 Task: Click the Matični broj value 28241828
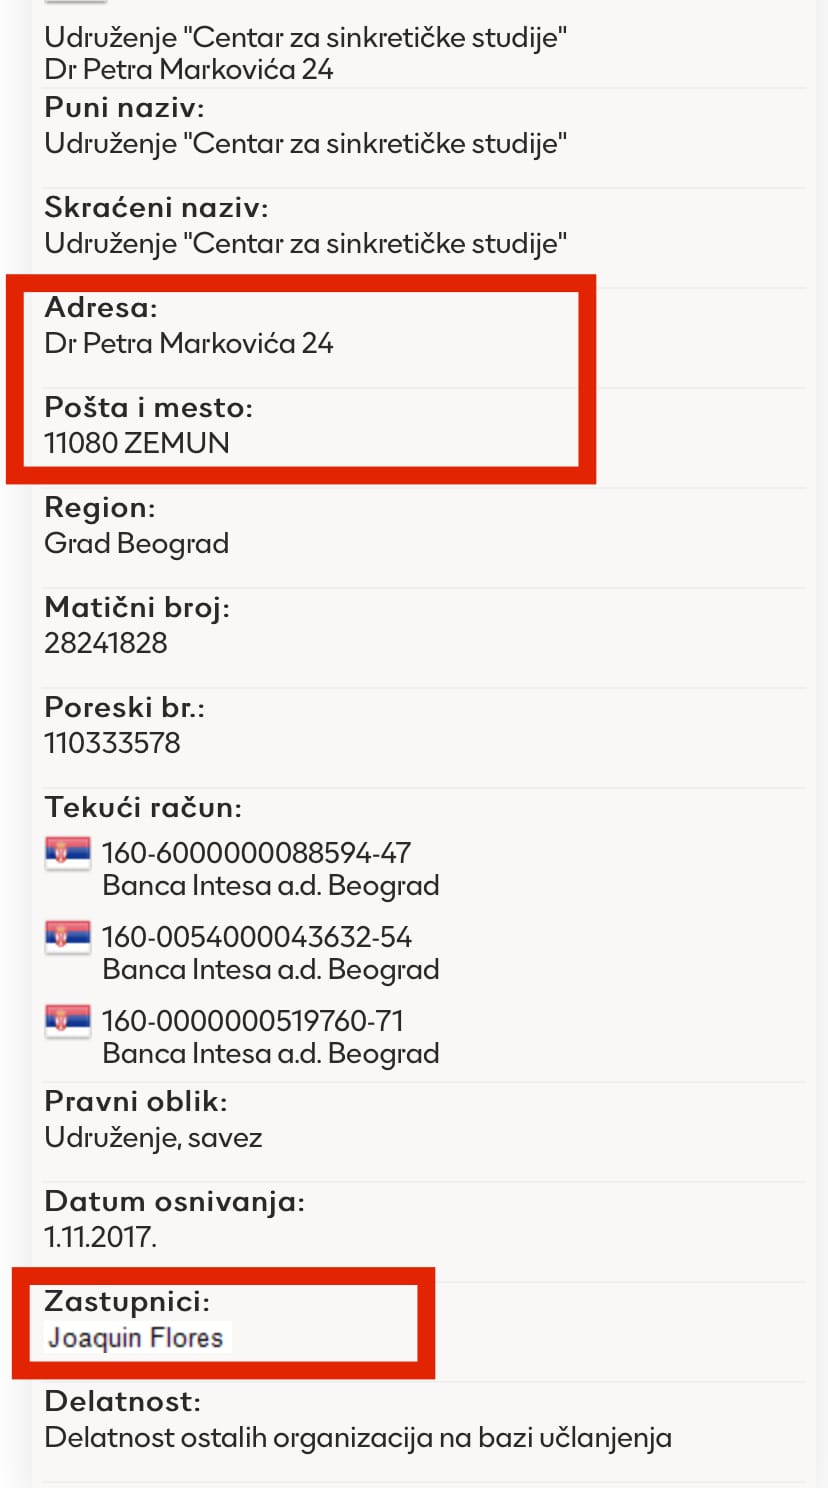[106, 643]
